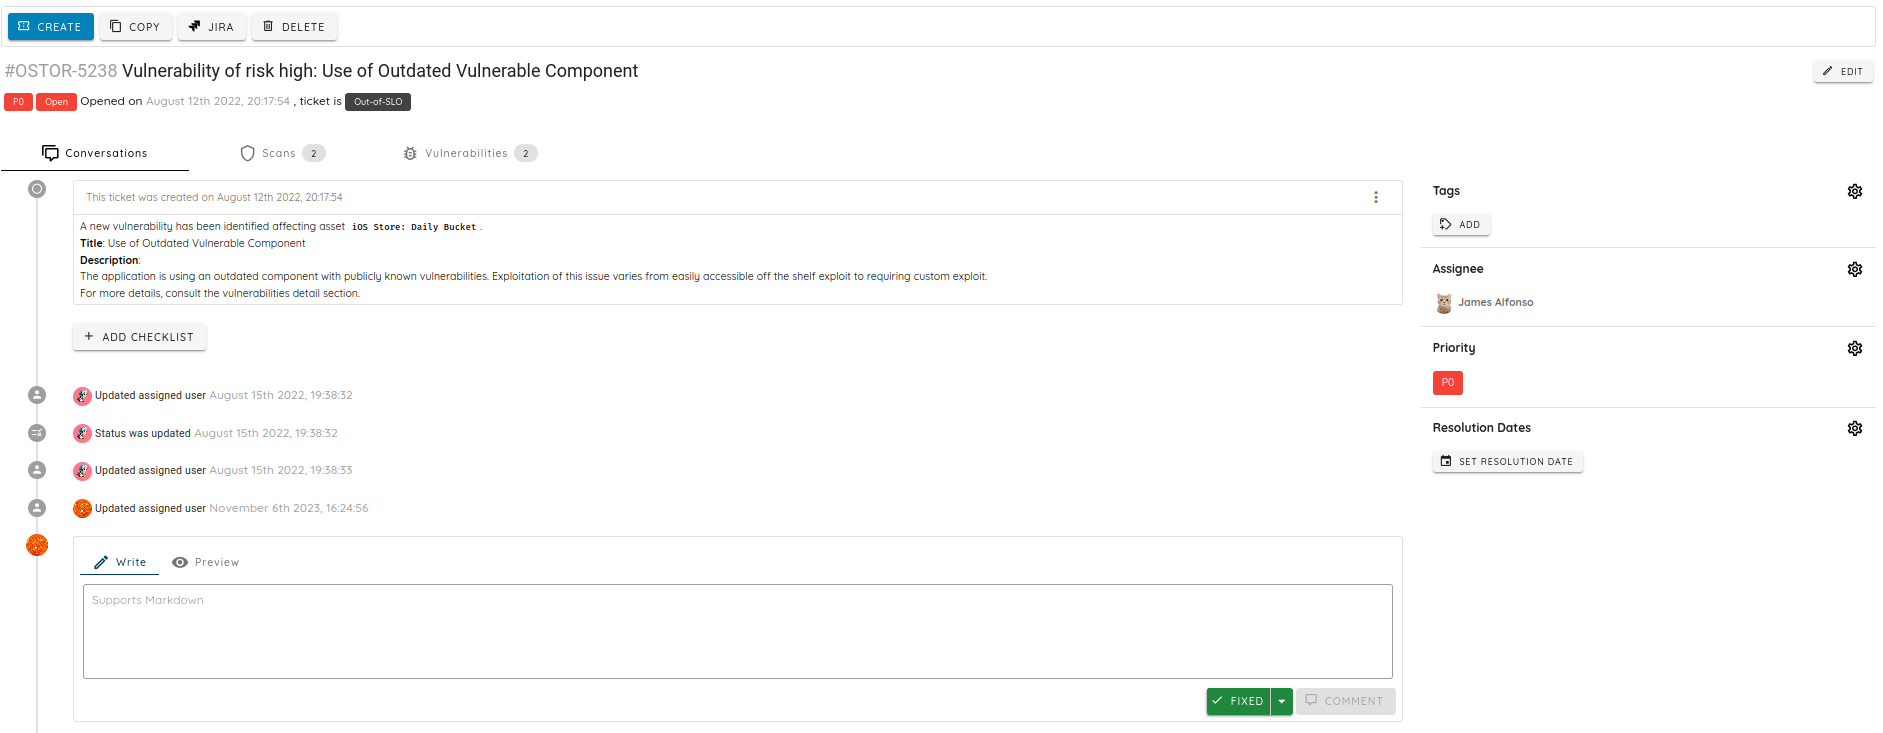This screenshot has height=733, width=1883.
Task: Open the Tags settings gear
Action: coord(1854,191)
